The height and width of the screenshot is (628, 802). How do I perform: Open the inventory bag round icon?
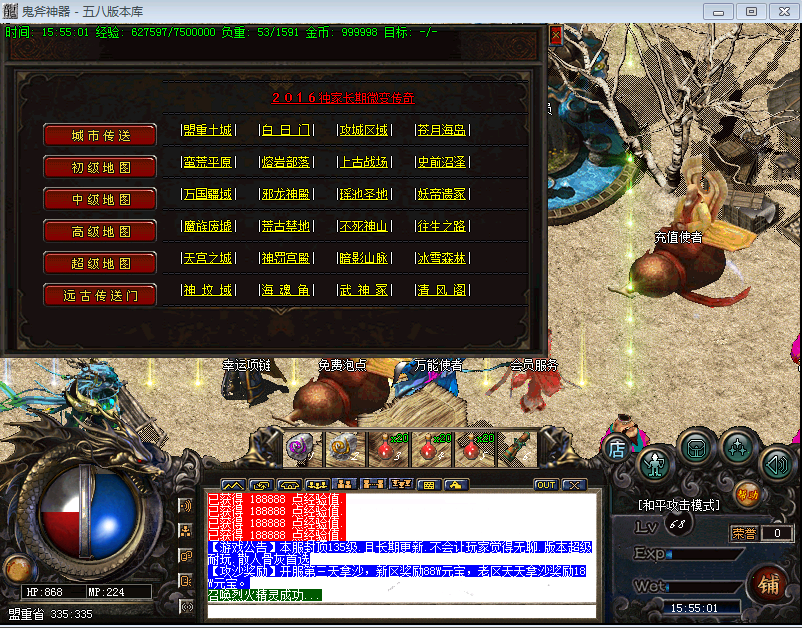point(697,448)
